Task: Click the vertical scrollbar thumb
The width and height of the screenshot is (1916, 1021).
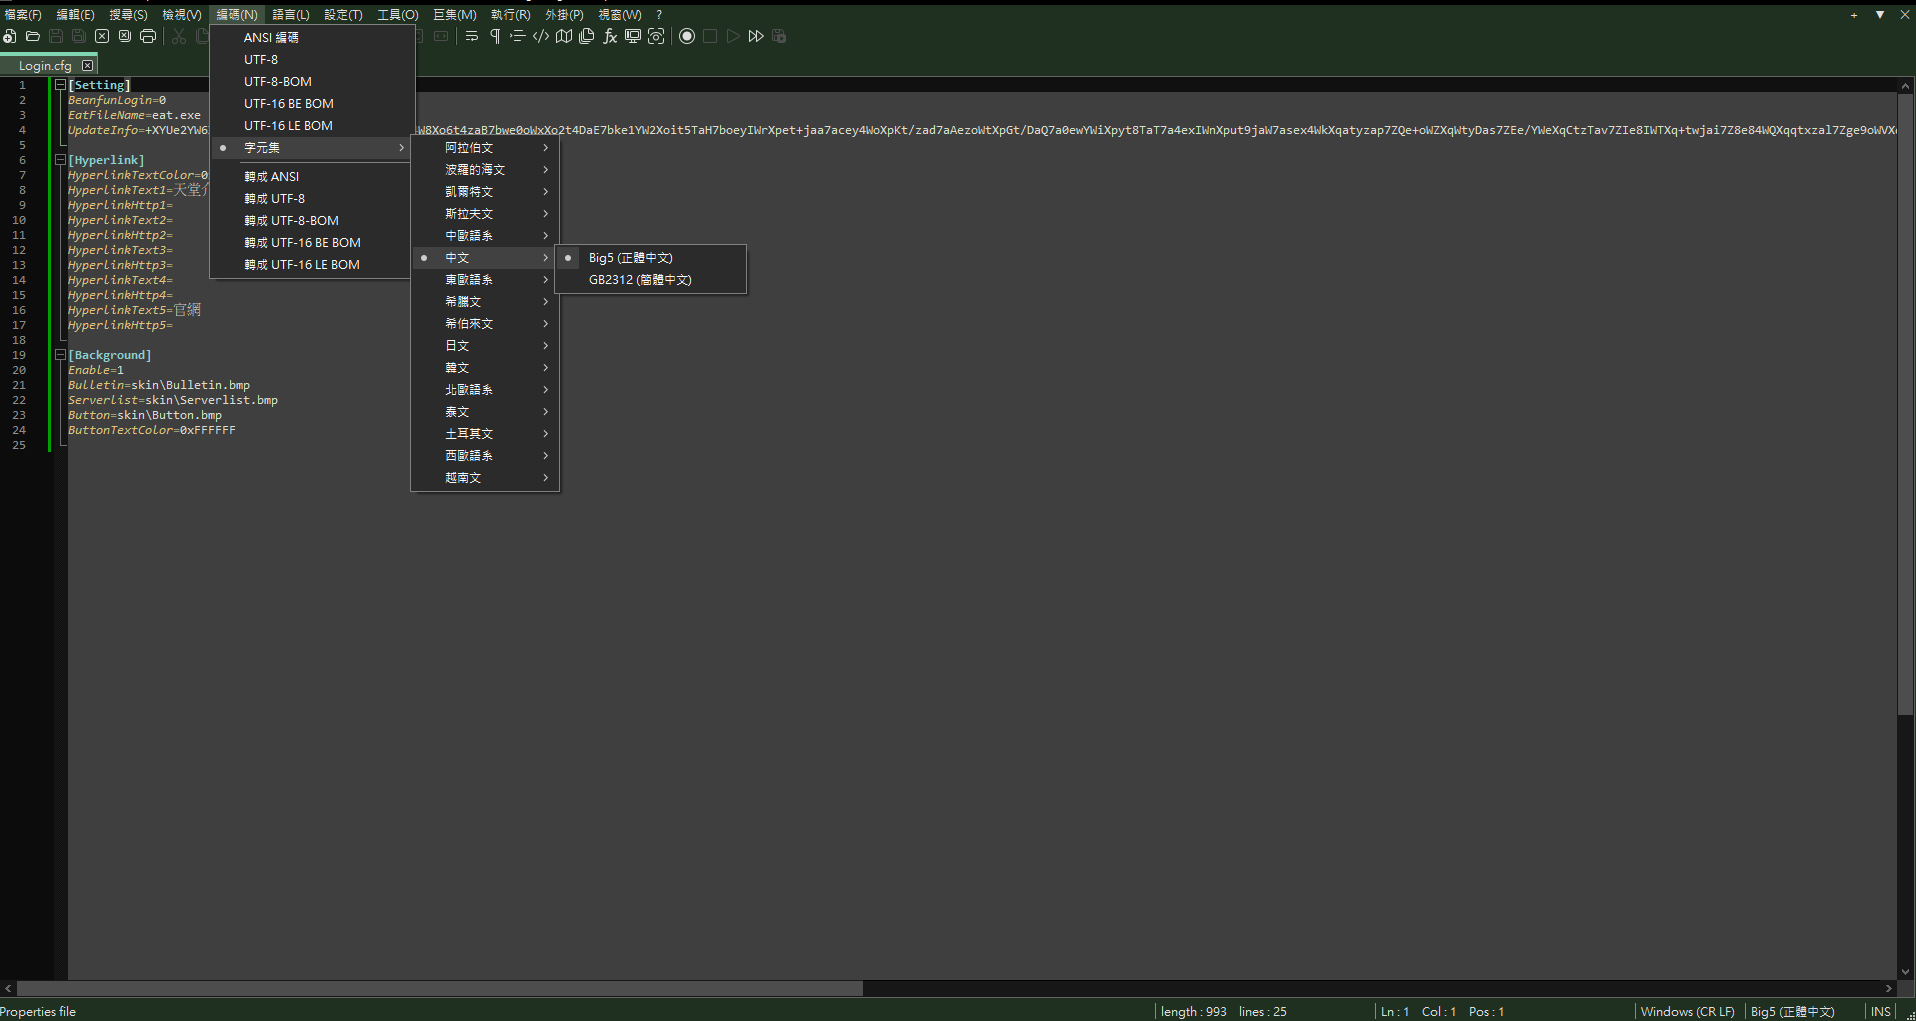Action: [1905, 404]
